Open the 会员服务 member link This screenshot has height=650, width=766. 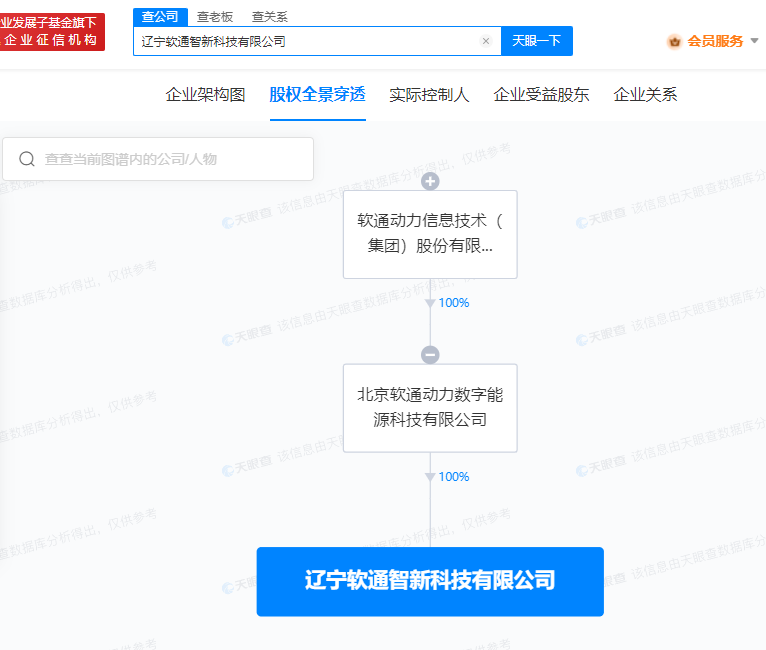point(715,41)
